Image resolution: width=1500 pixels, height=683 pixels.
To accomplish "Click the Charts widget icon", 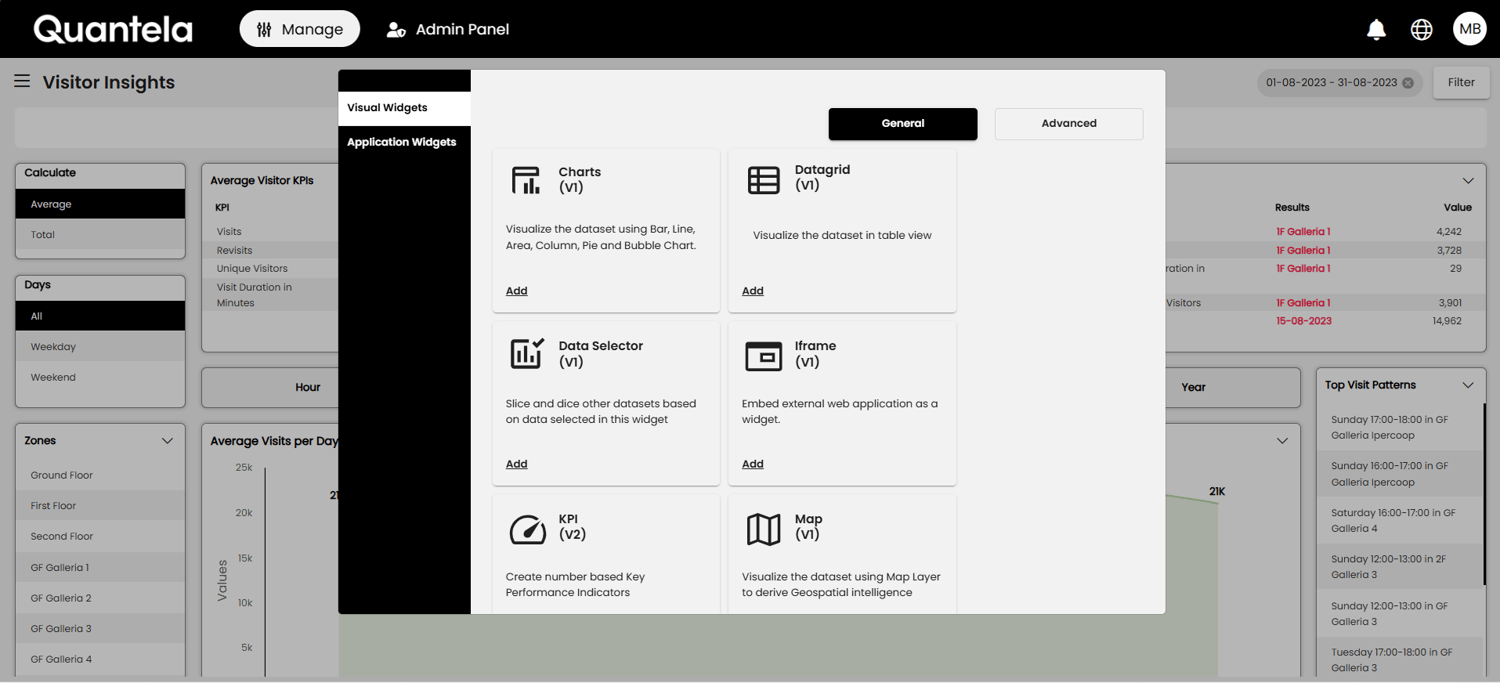I will [x=526, y=180].
